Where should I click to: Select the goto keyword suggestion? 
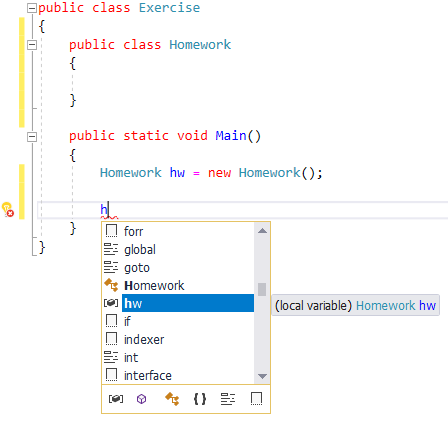(188, 267)
